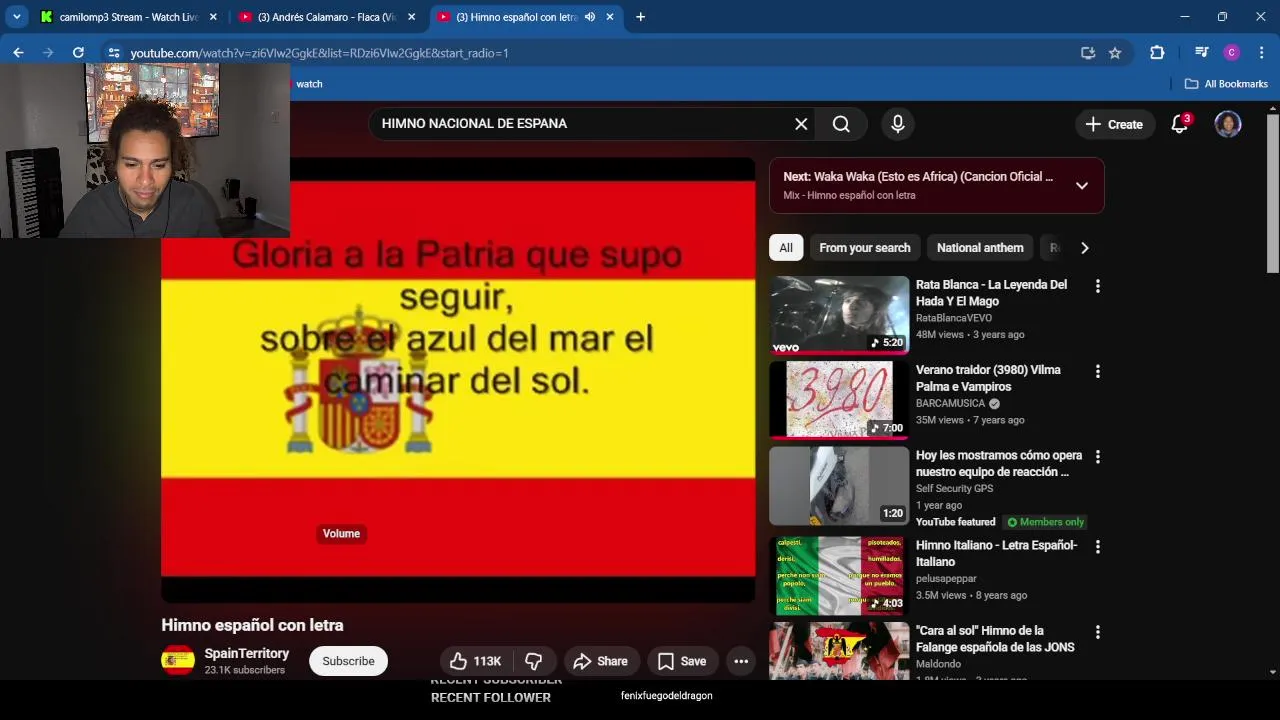Show more filter chips with arrow

pyautogui.click(x=1085, y=248)
